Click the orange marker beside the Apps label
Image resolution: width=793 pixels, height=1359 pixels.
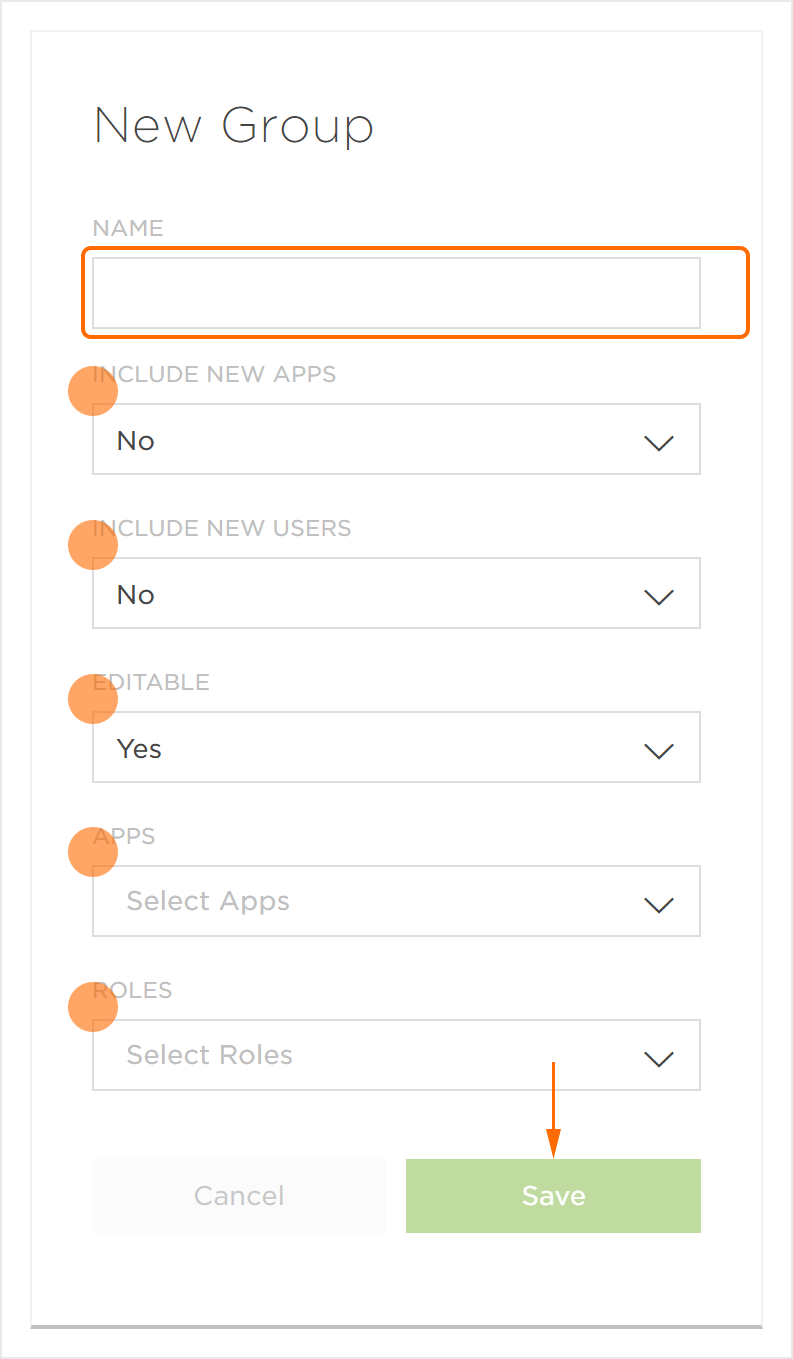click(x=93, y=854)
